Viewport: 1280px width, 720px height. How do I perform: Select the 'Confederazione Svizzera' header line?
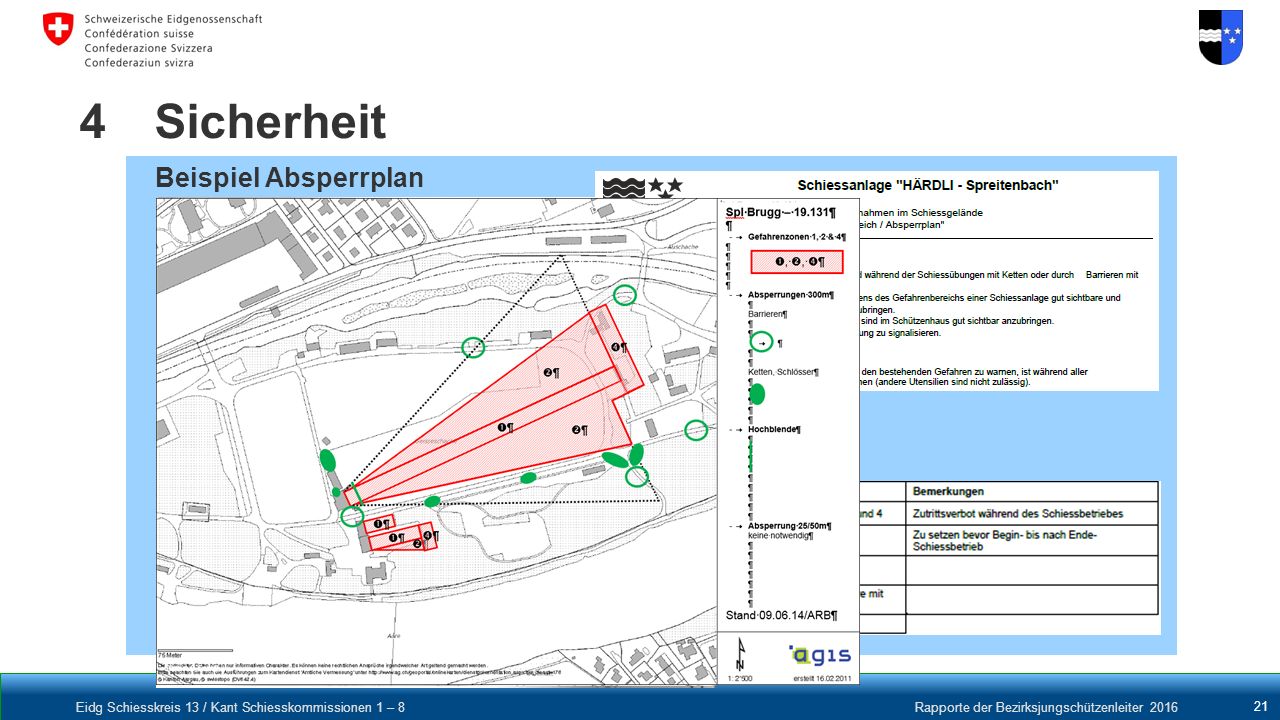pyautogui.click(x=148, y=47)
